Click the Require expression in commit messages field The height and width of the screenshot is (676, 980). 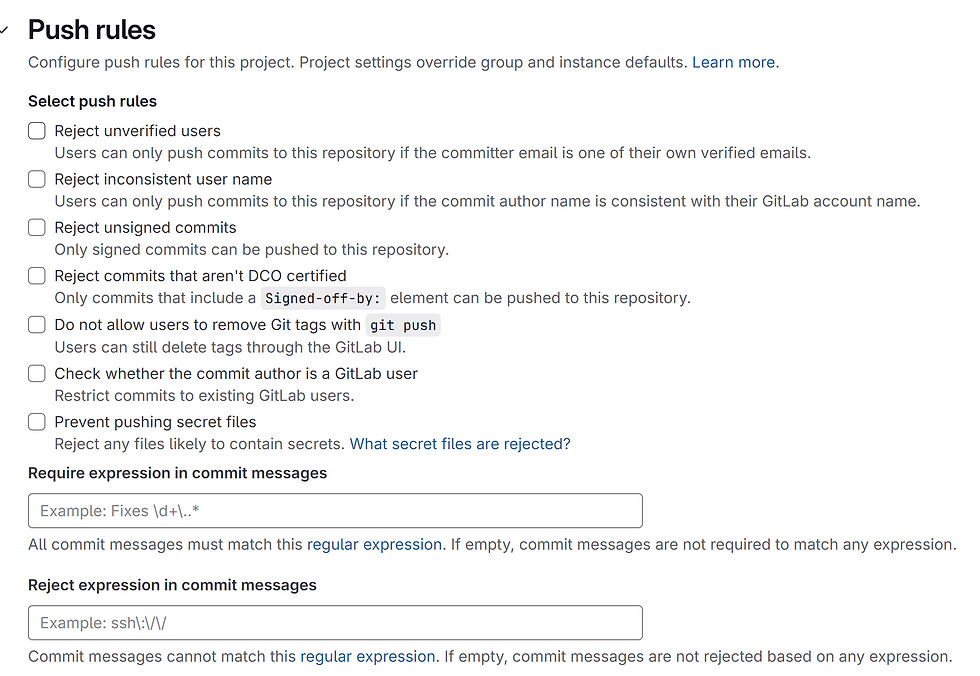point(335,510)
